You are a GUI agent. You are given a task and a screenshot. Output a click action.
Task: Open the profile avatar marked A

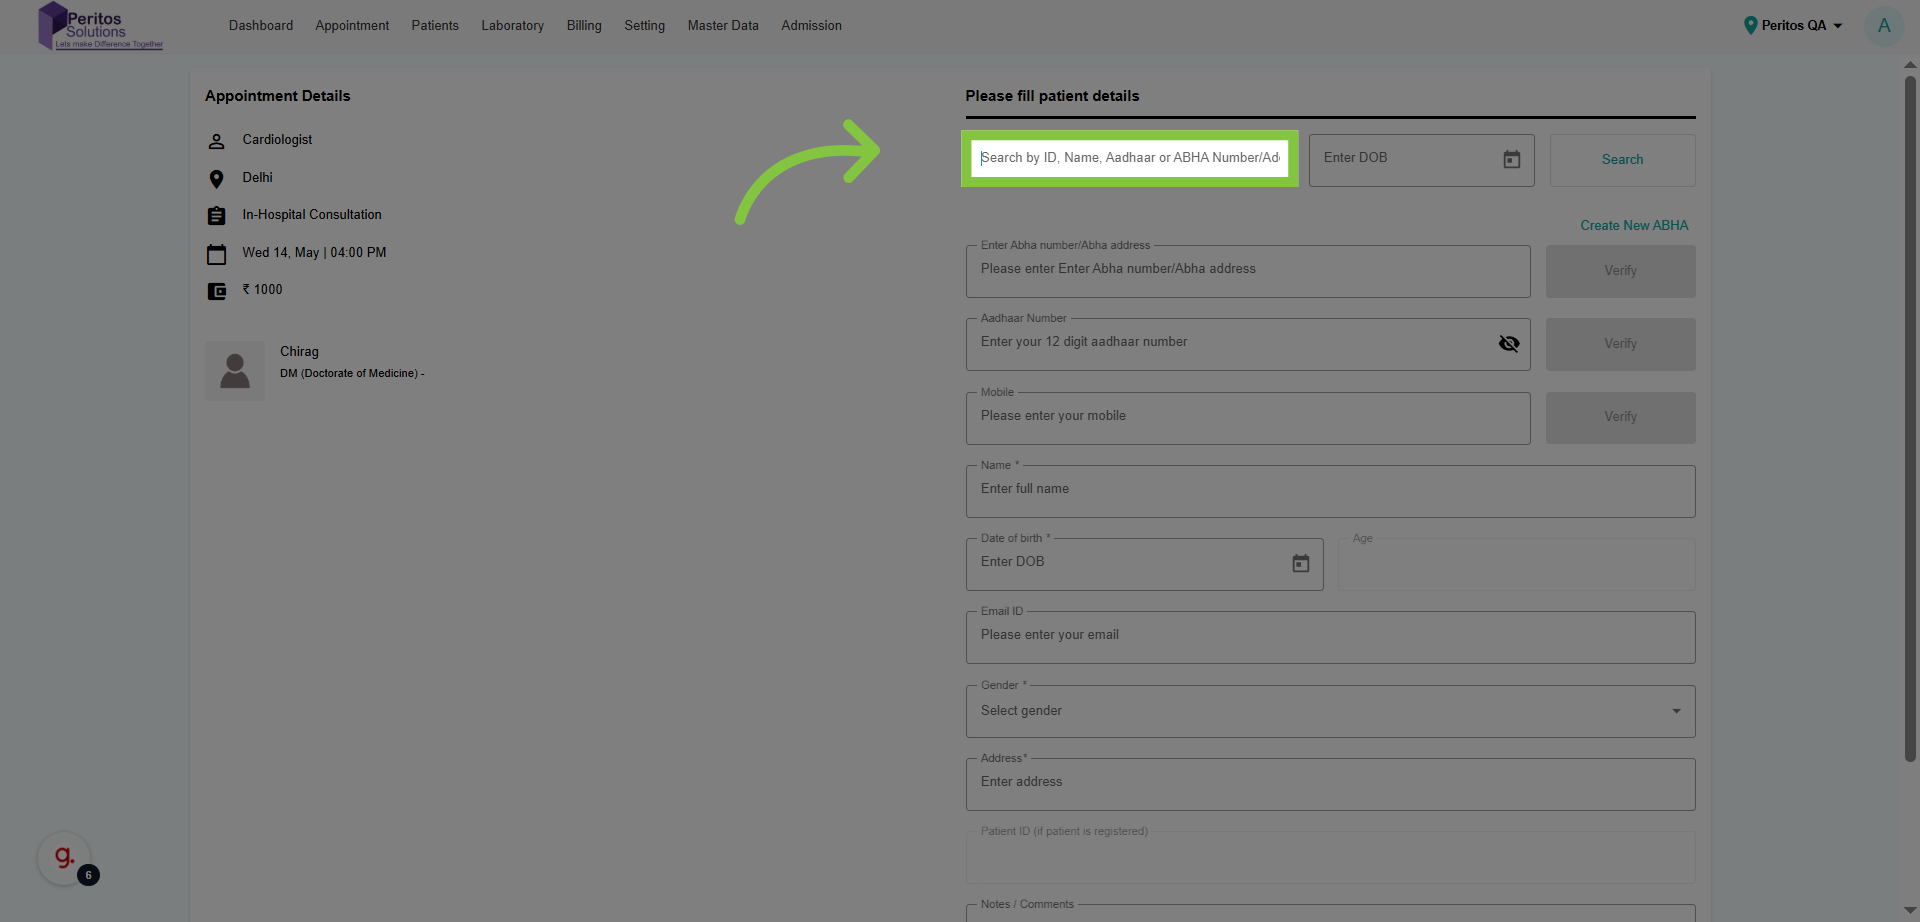(1884, 25)
